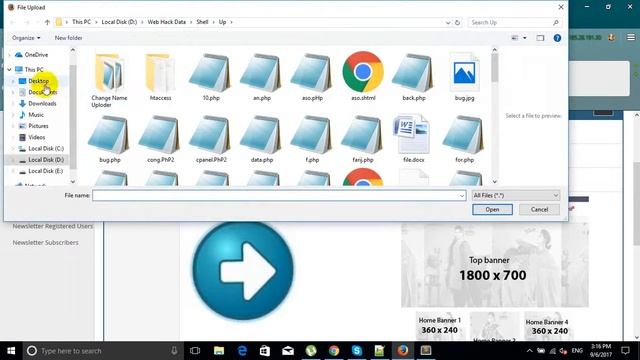Screen dimensions: 640x360
Task: Select the bug.jpg image file
Action: tap(464, 77)
